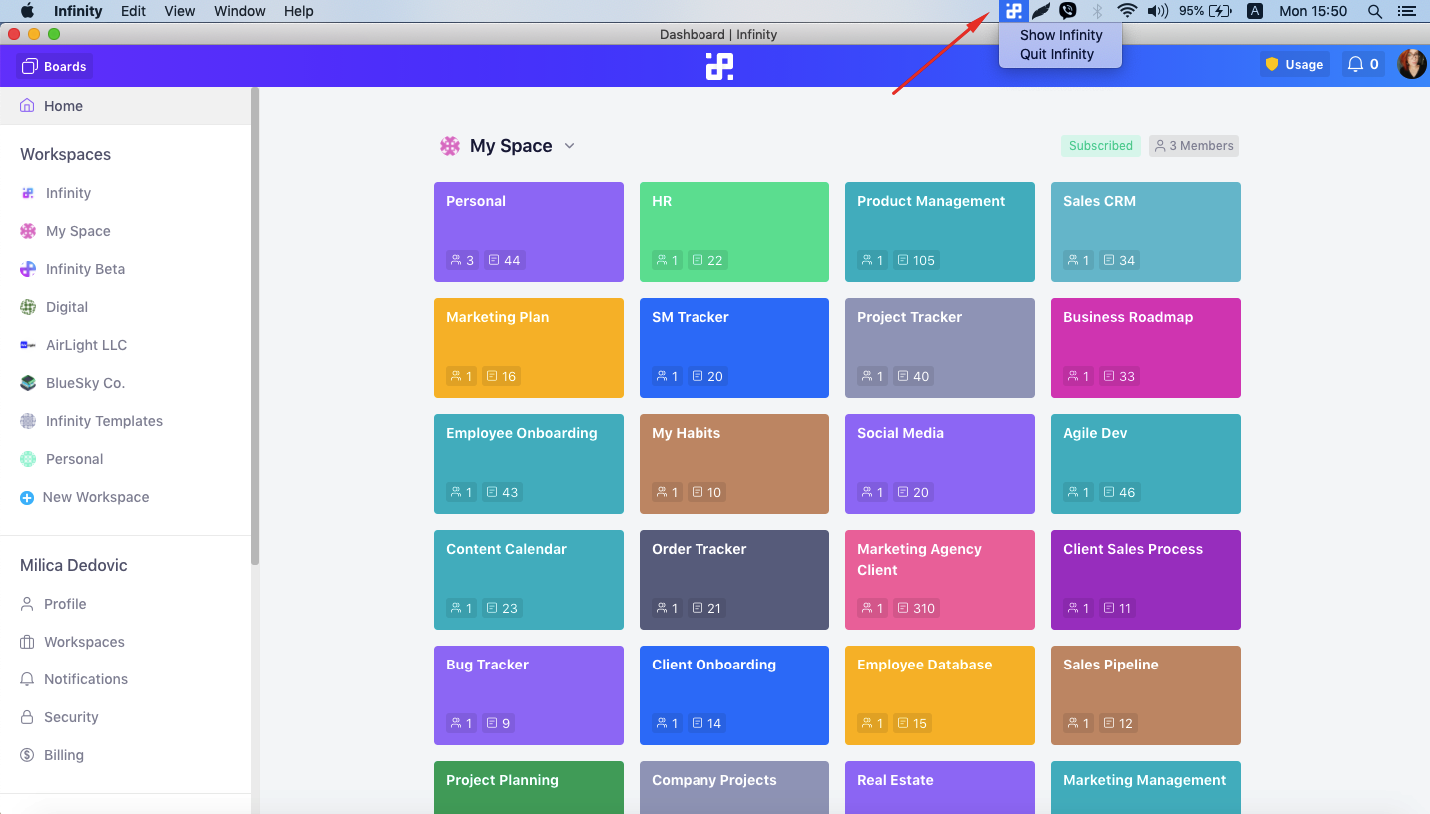Open the Content Calendar board

click(529, 580)
